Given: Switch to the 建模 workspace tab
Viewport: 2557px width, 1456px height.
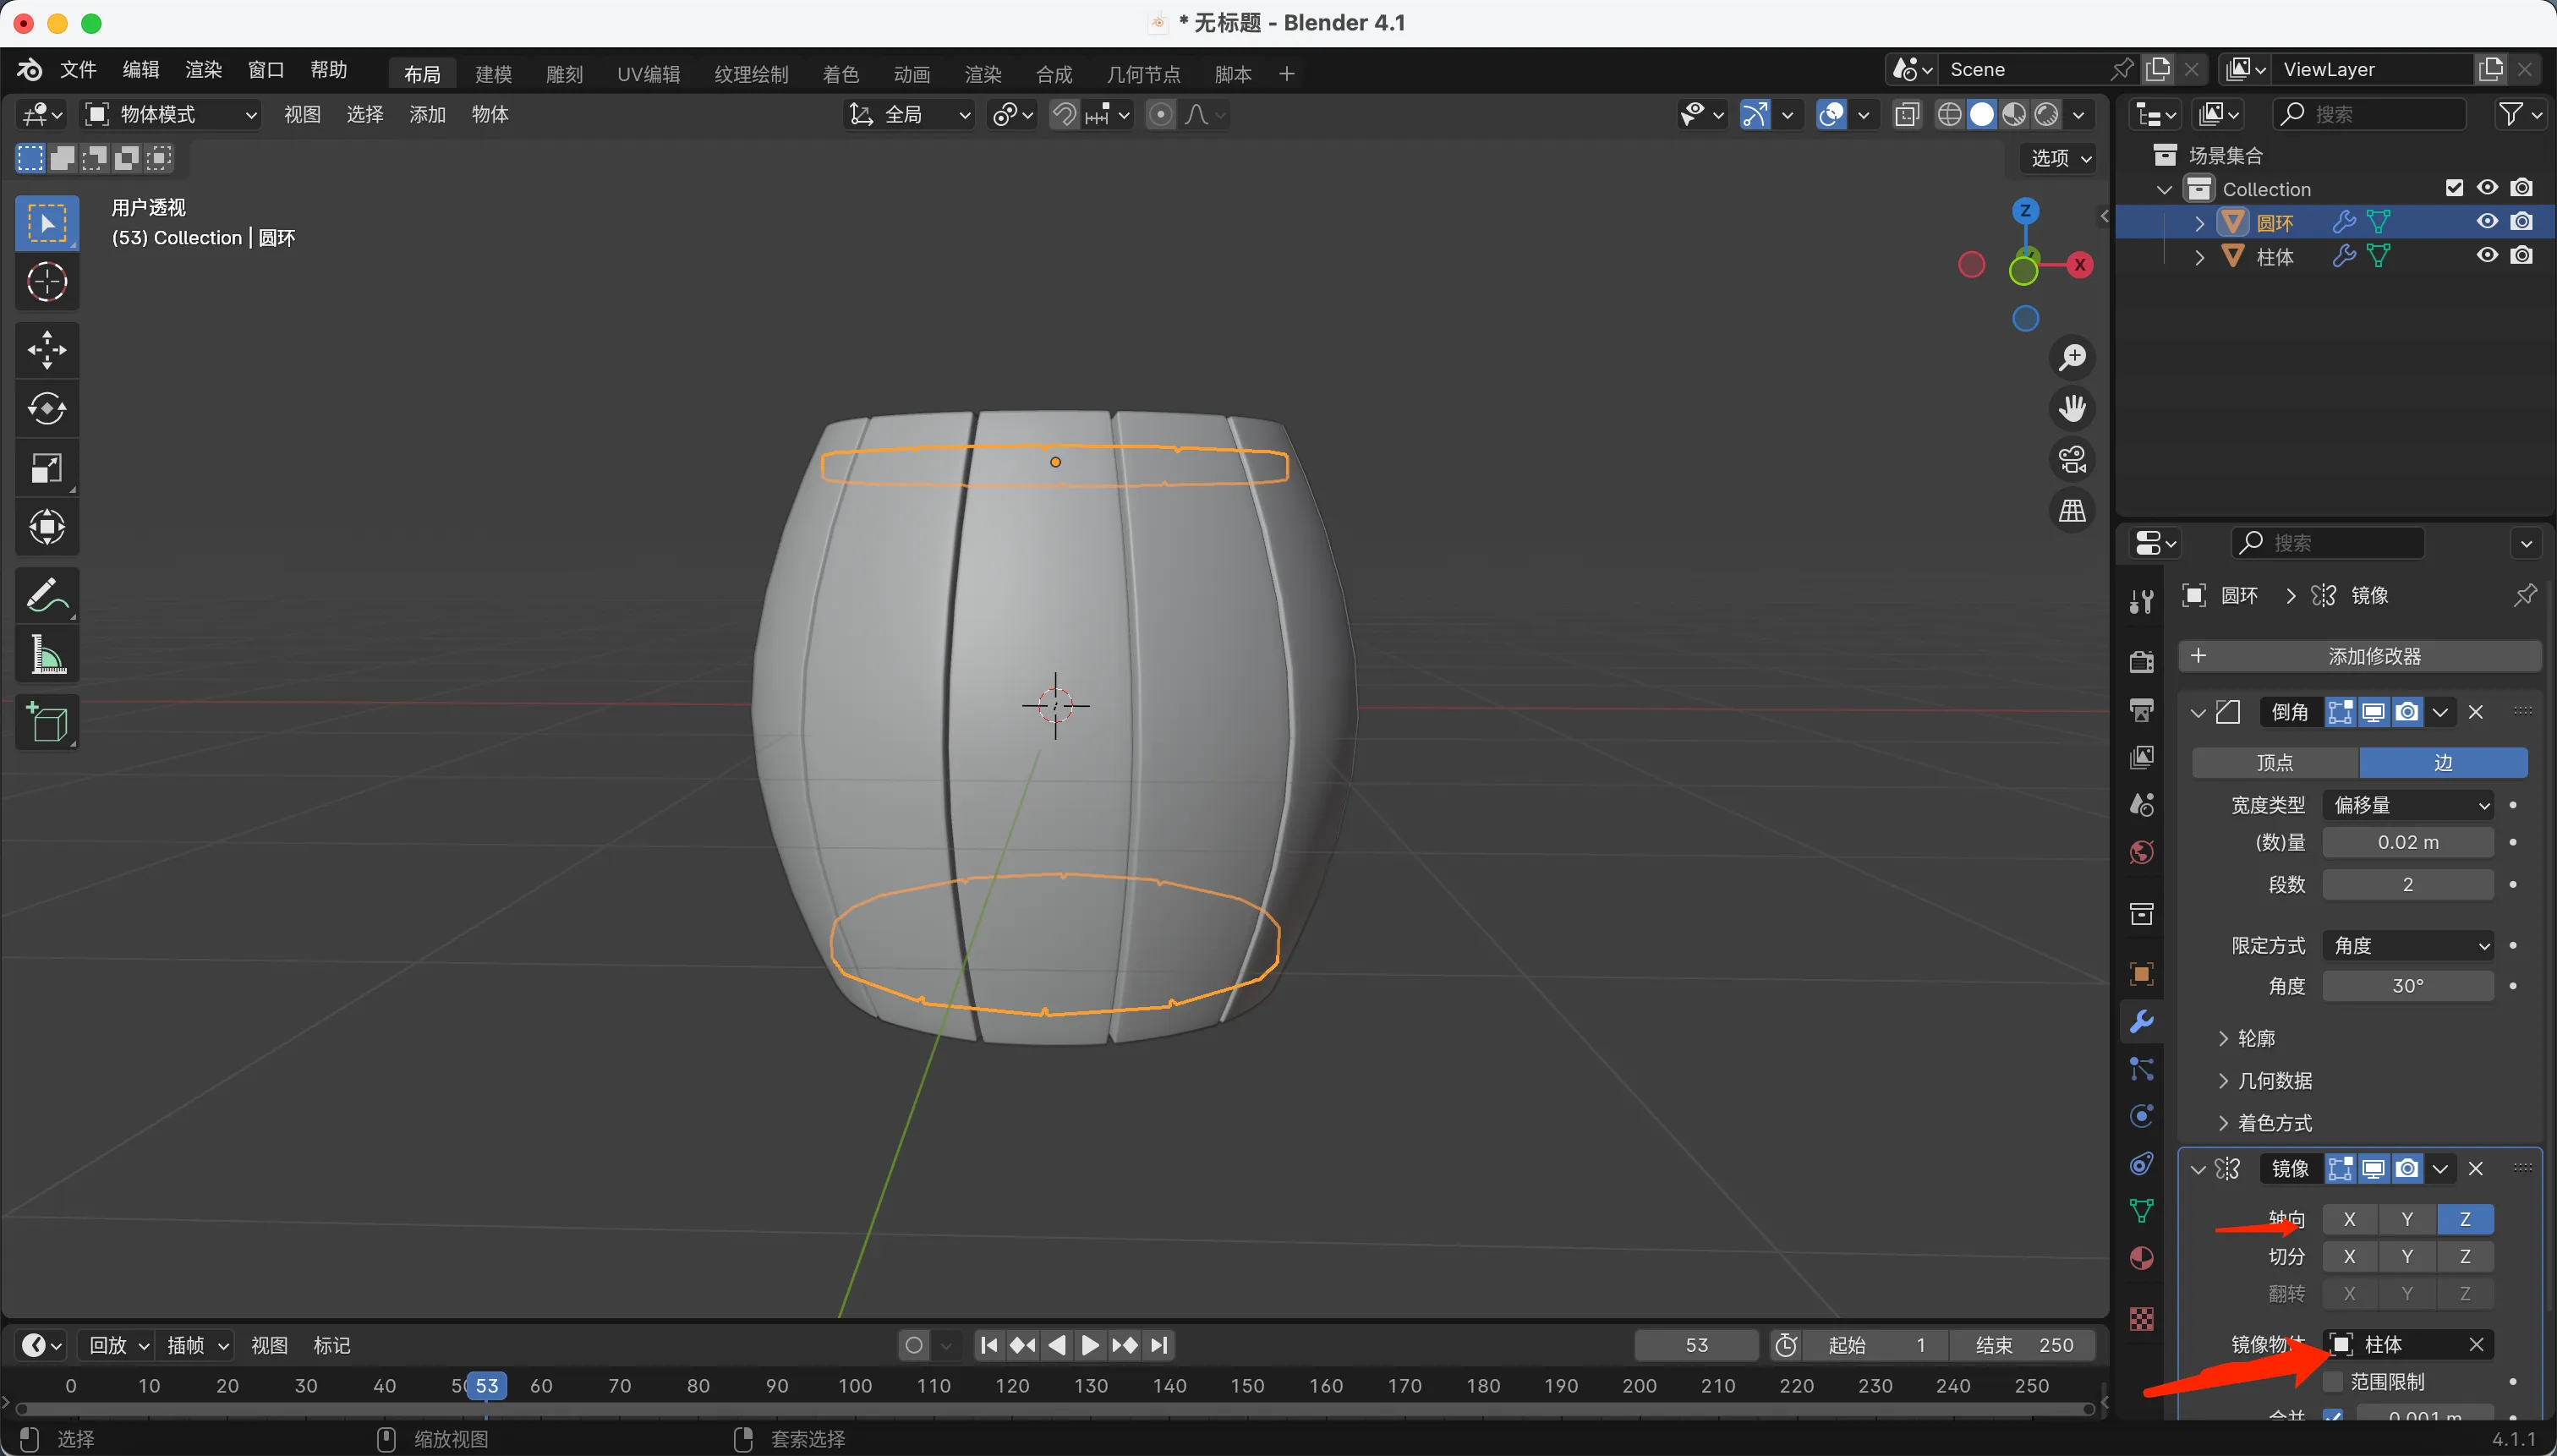Looking at the screenshot, I should tap(493, 74).
